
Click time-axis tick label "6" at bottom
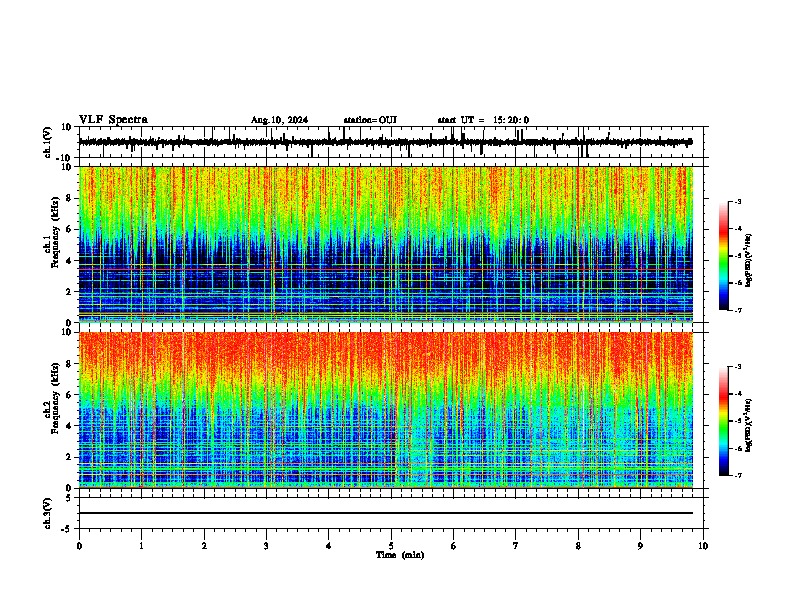[x=454, y=546]
